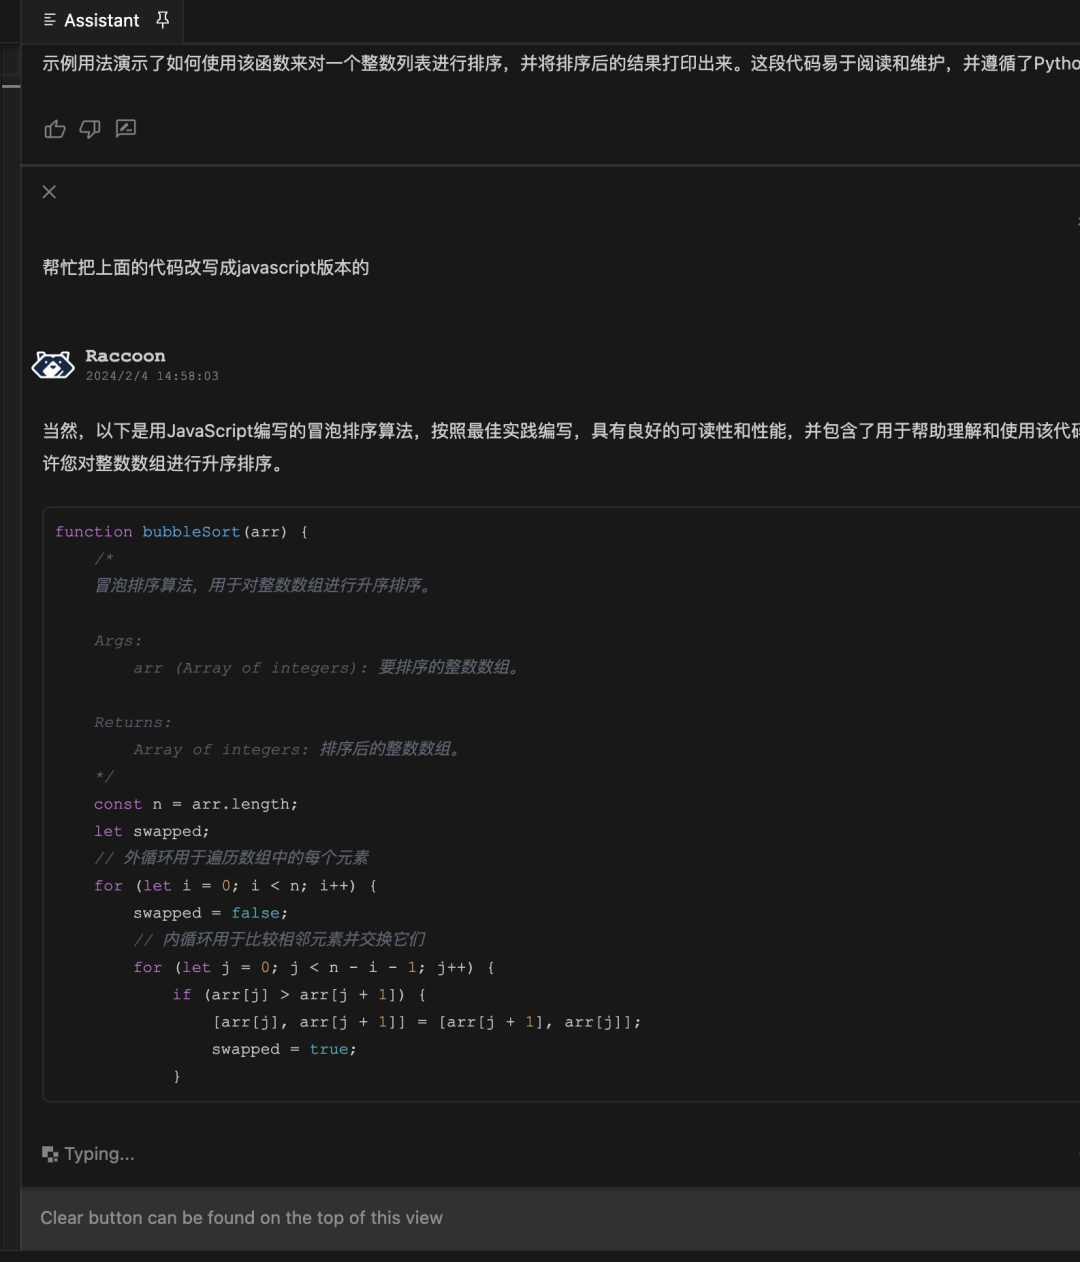Click the 'swapped = false;' code line
Screen dimensions: 1080x1262
point(210,913)
